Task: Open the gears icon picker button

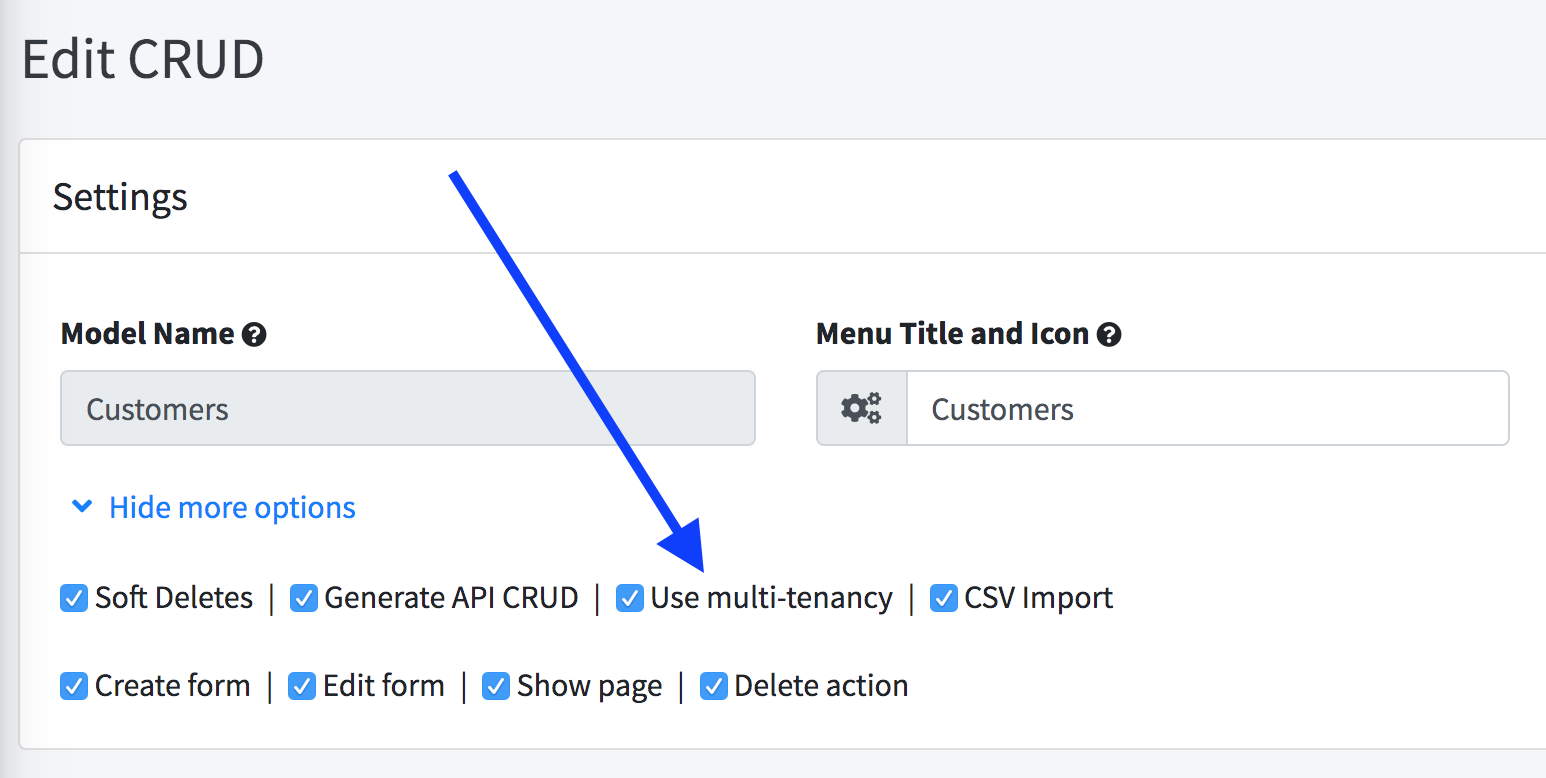Action: pos(861,408)
